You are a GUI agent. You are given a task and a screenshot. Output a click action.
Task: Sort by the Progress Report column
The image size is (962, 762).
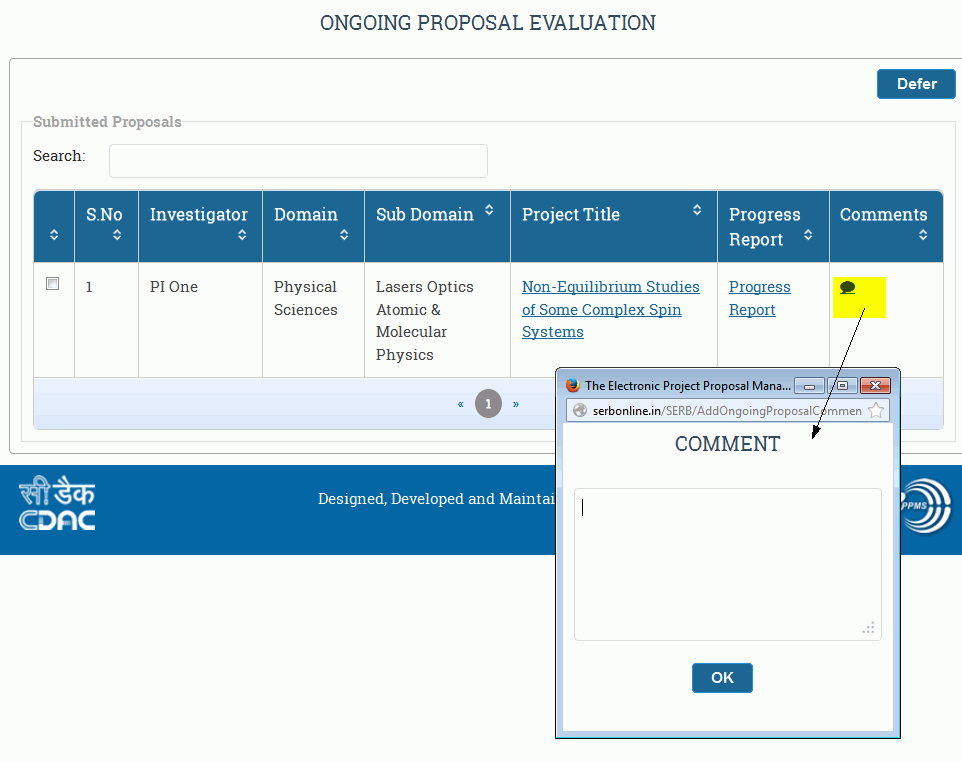click(x=808, y=235)
